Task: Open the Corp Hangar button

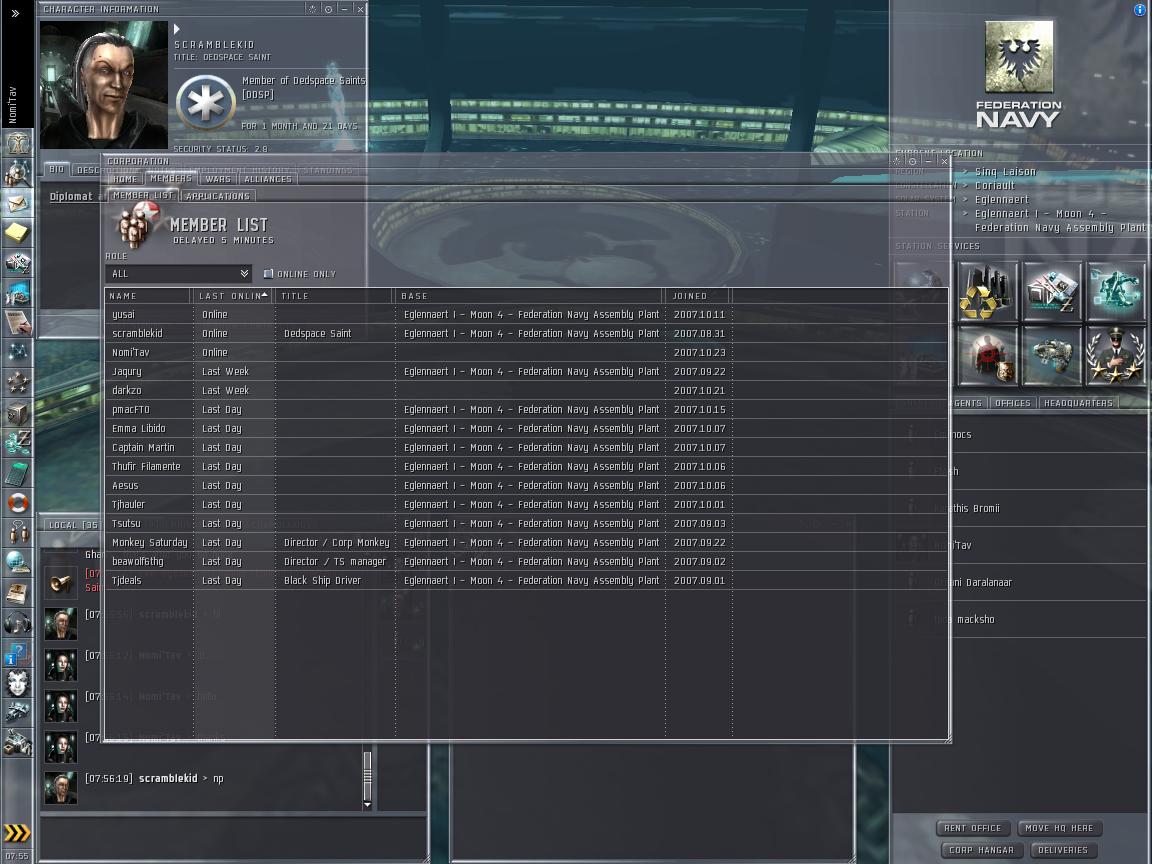Action: tap(982, 850)
